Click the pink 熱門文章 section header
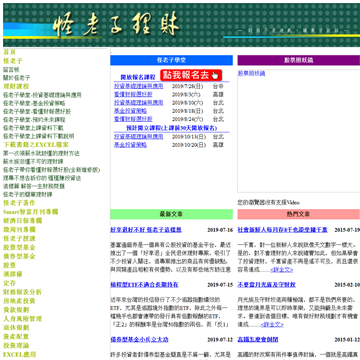 click(x=299, y=214)
